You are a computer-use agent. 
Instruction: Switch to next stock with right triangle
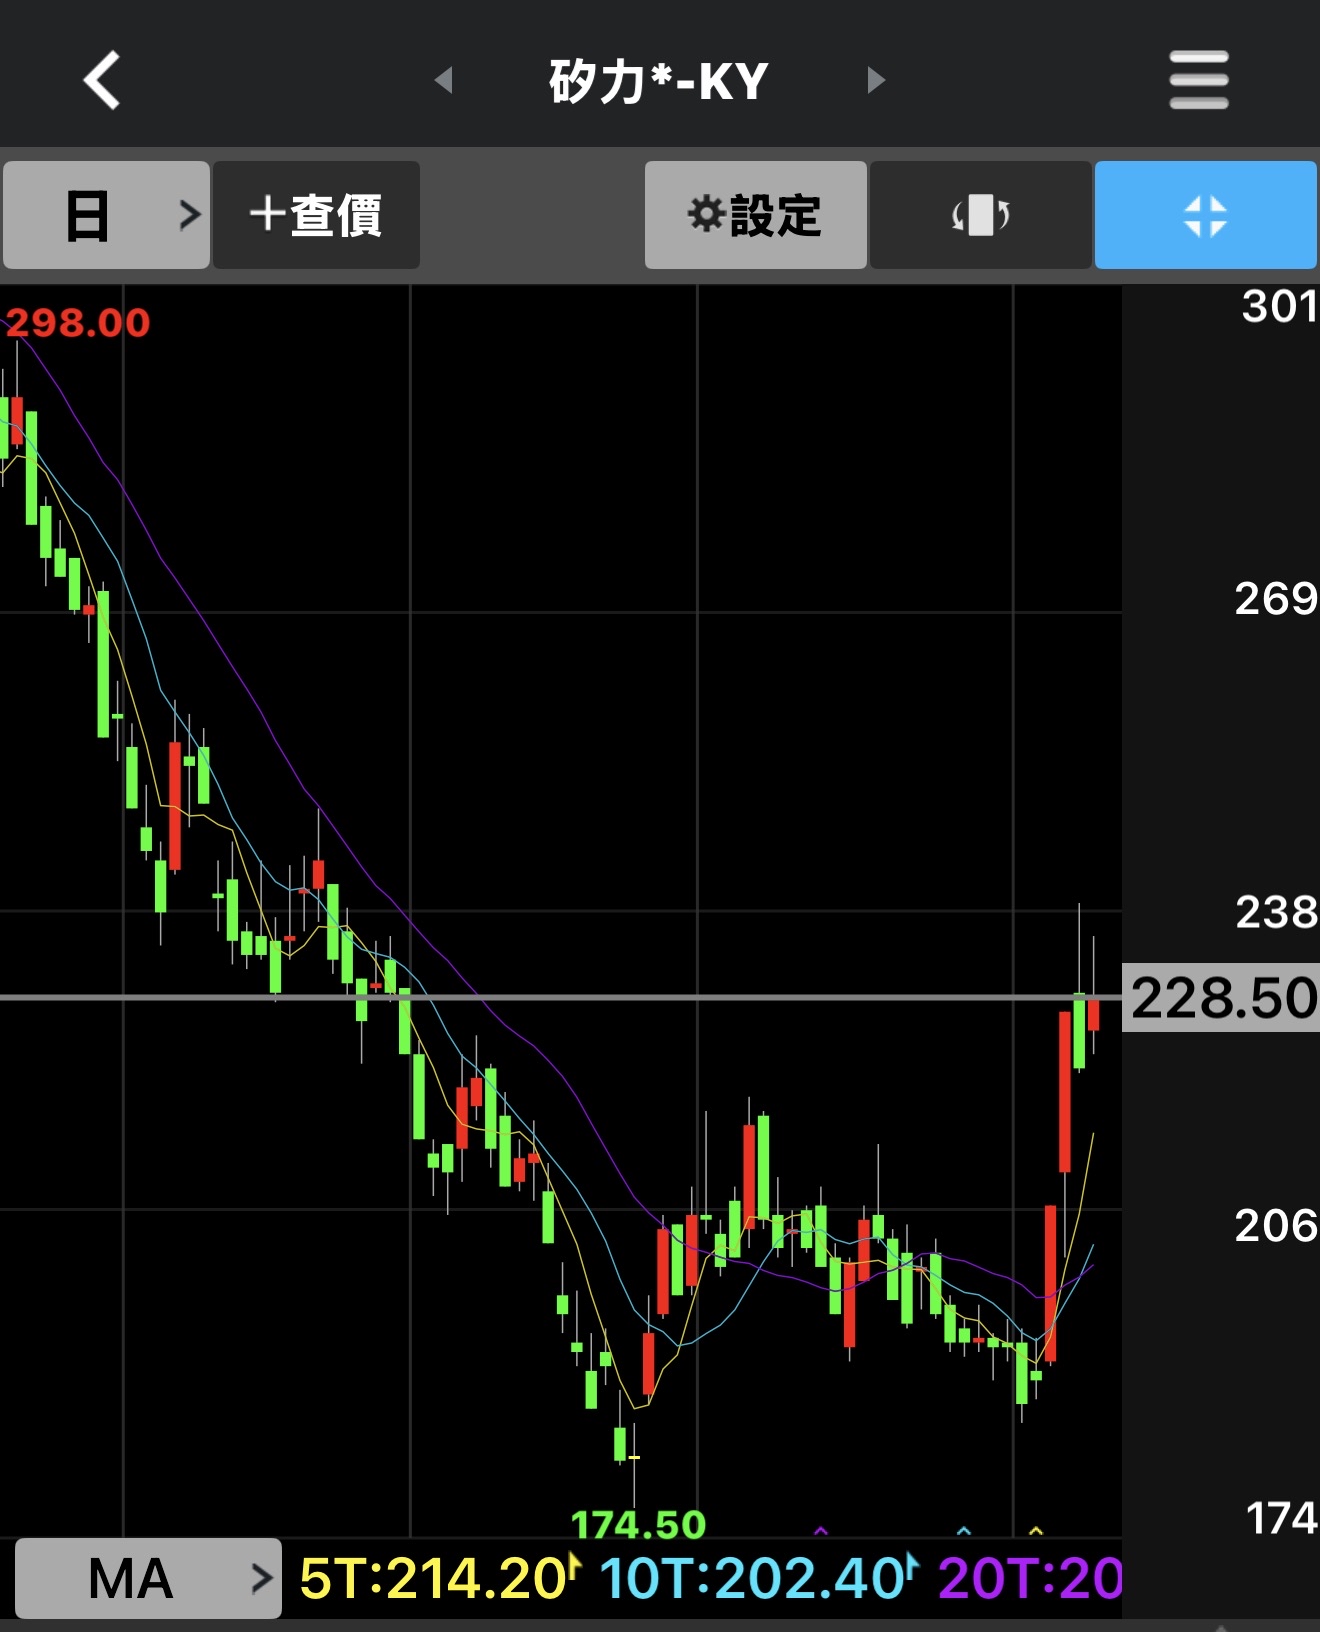[876, 80]
